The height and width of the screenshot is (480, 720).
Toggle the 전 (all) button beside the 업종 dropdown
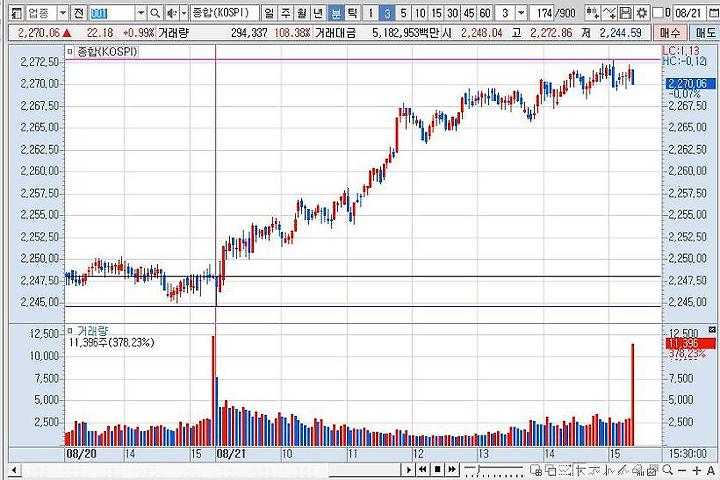tap(79, 13)
